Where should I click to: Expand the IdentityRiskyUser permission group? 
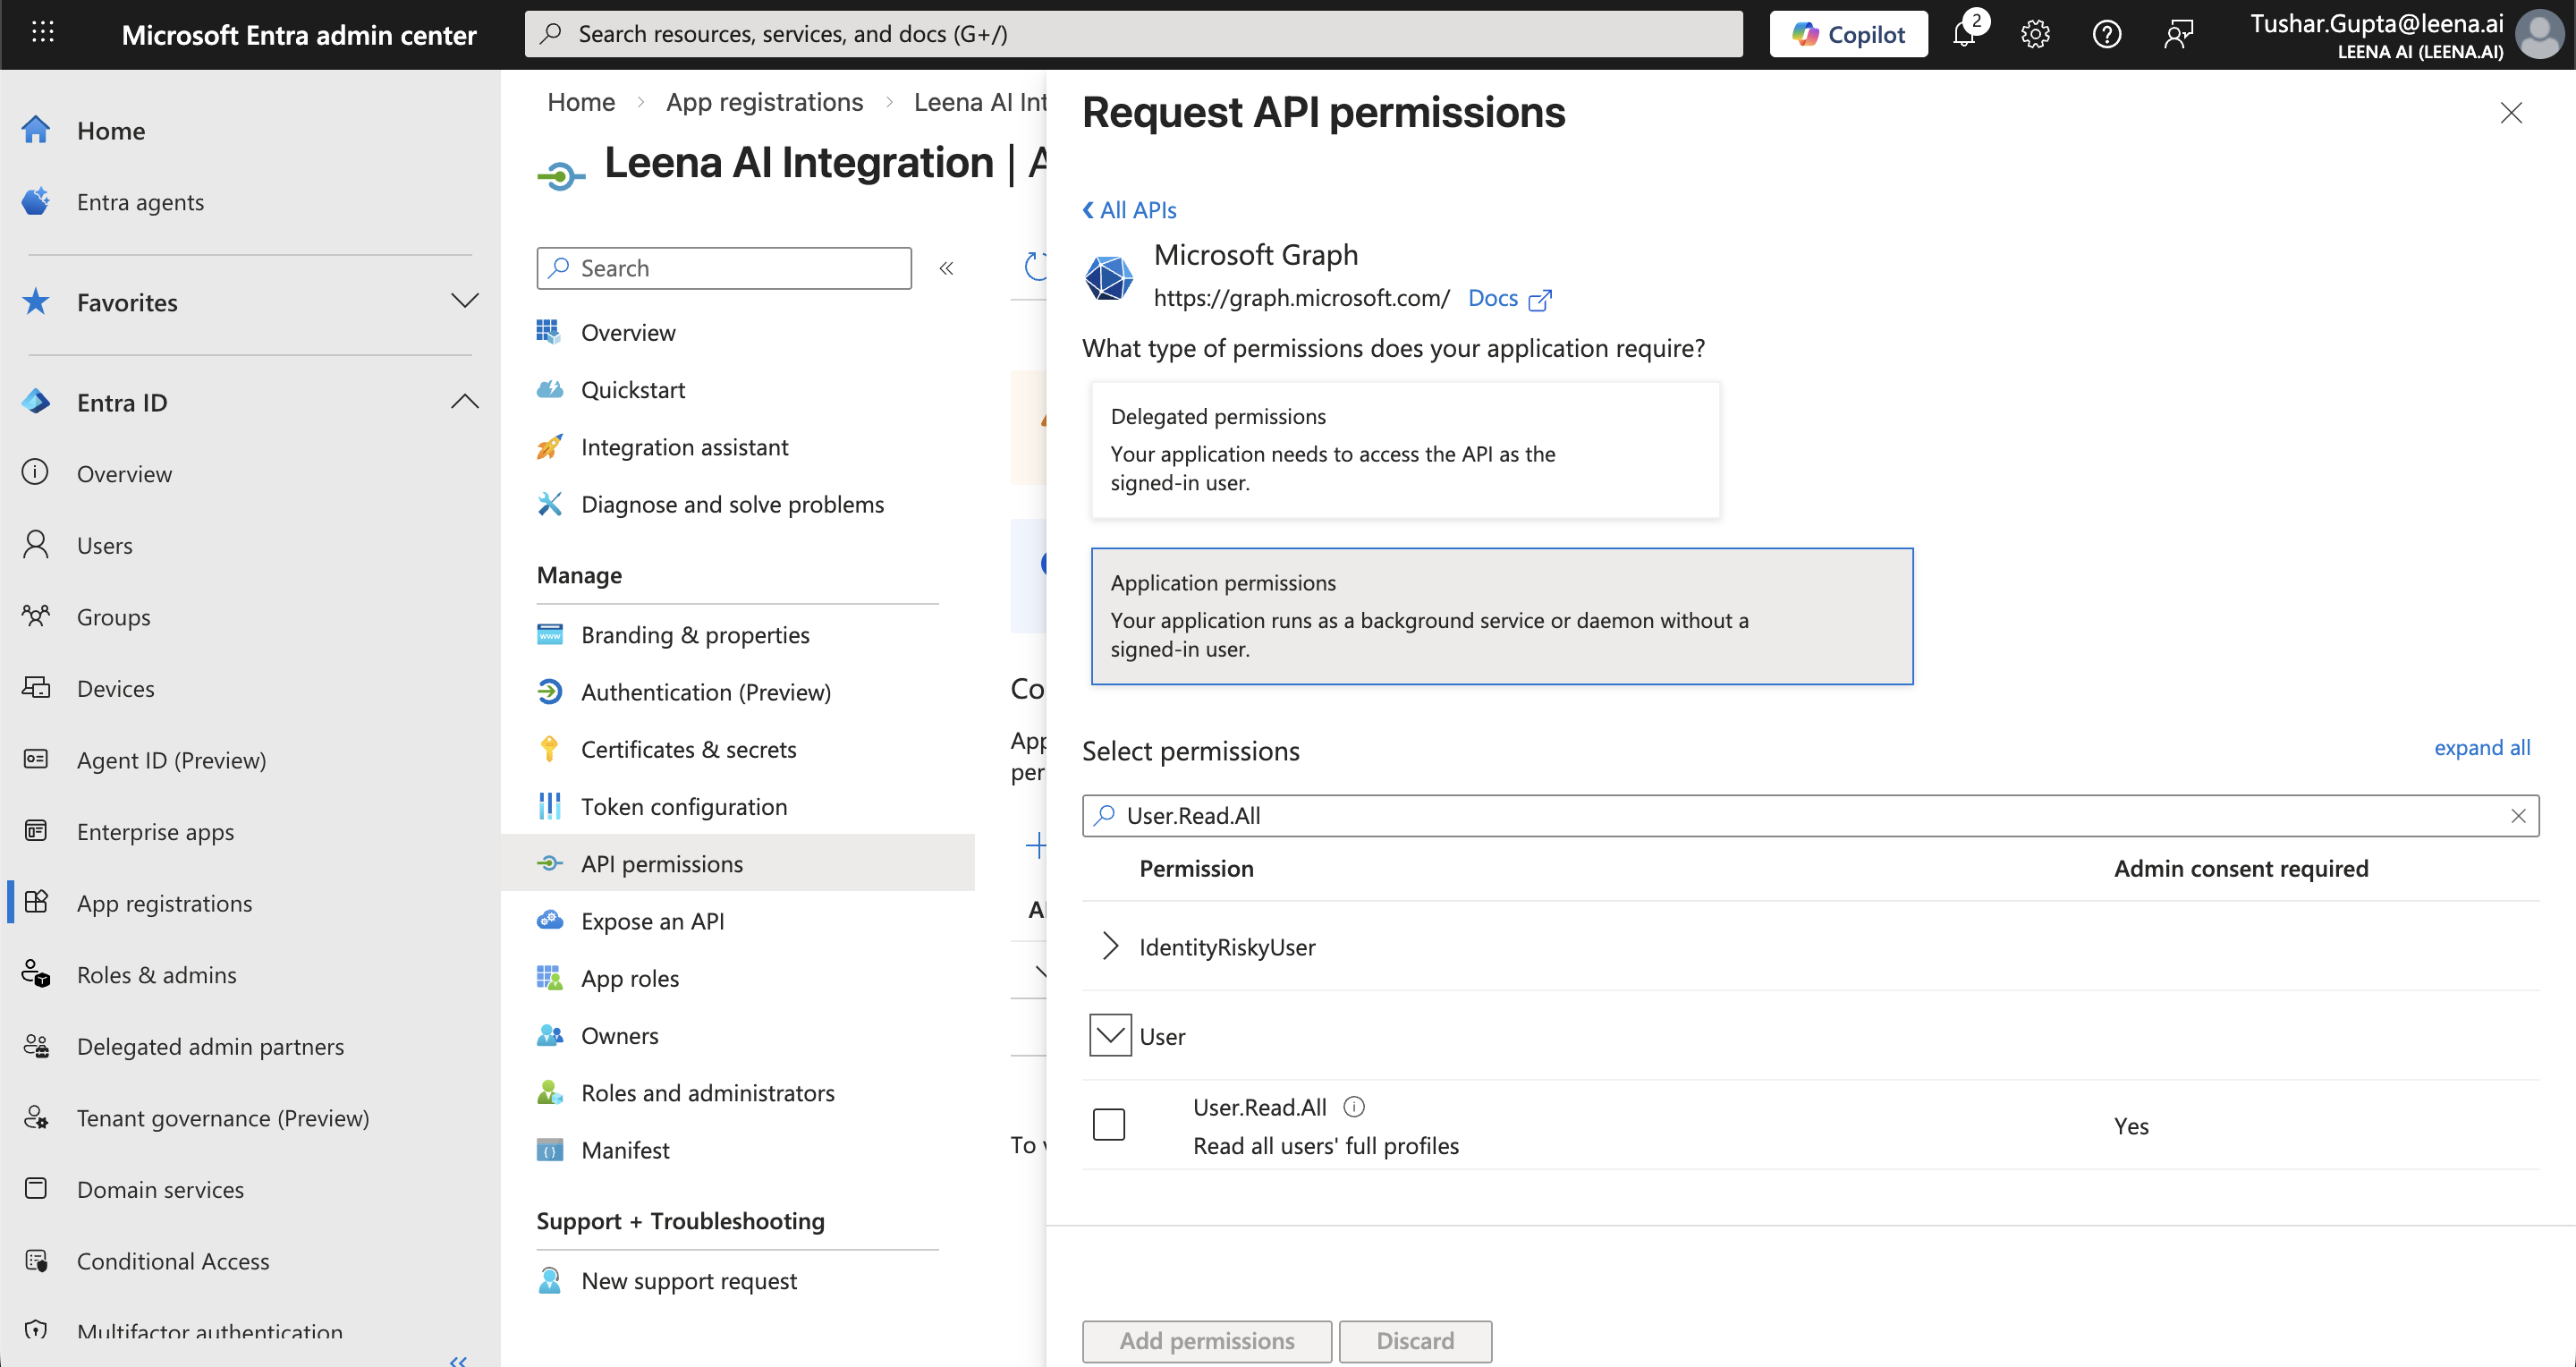coord(1110,946)
